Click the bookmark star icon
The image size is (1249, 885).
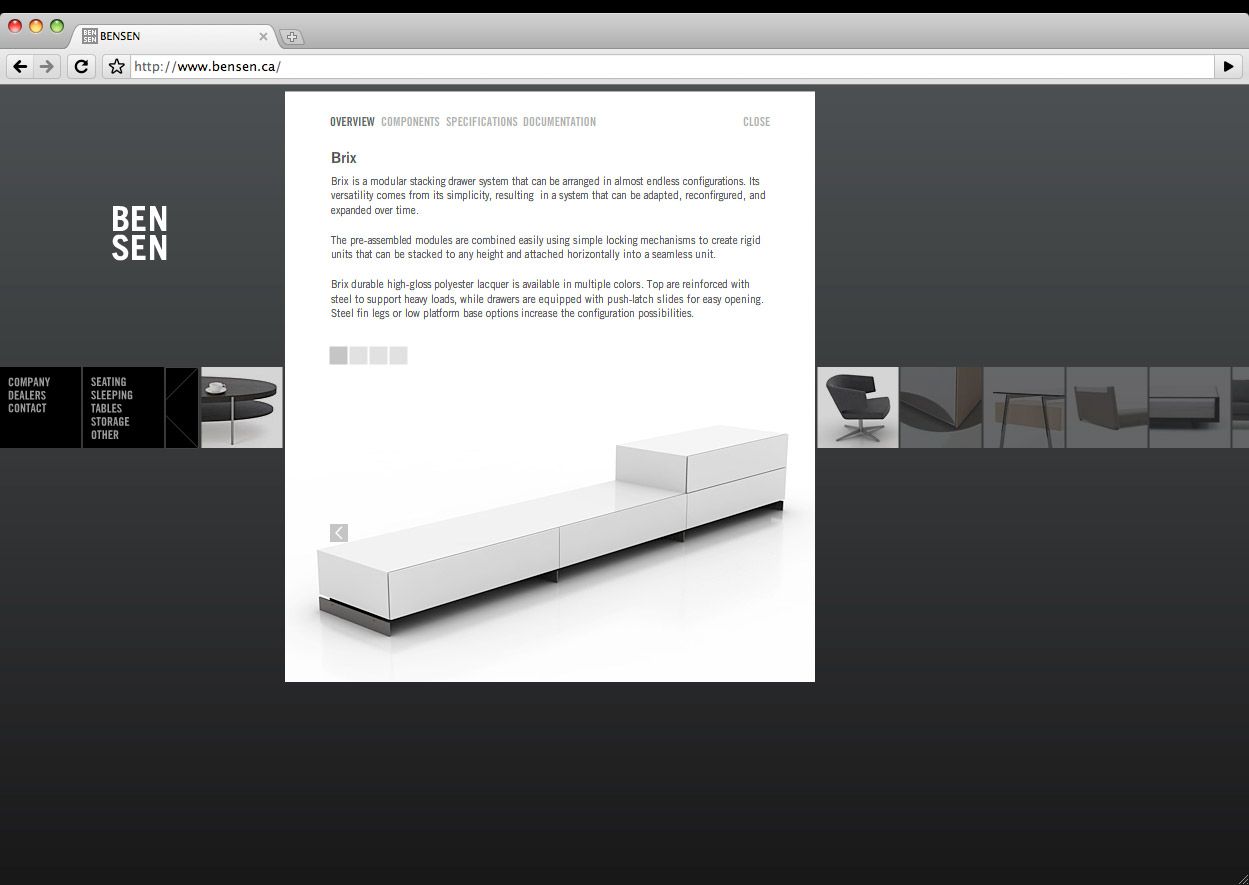(116, 66)
